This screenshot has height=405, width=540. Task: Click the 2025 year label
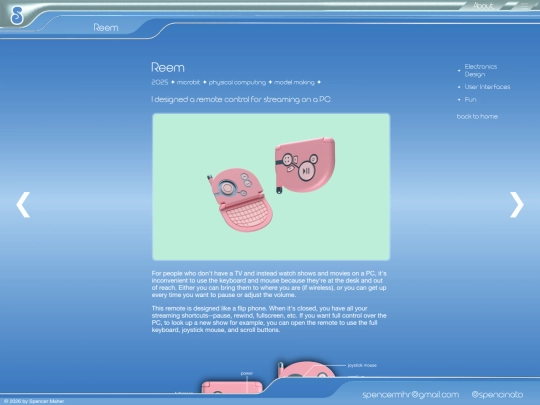[x=160, y=82]
